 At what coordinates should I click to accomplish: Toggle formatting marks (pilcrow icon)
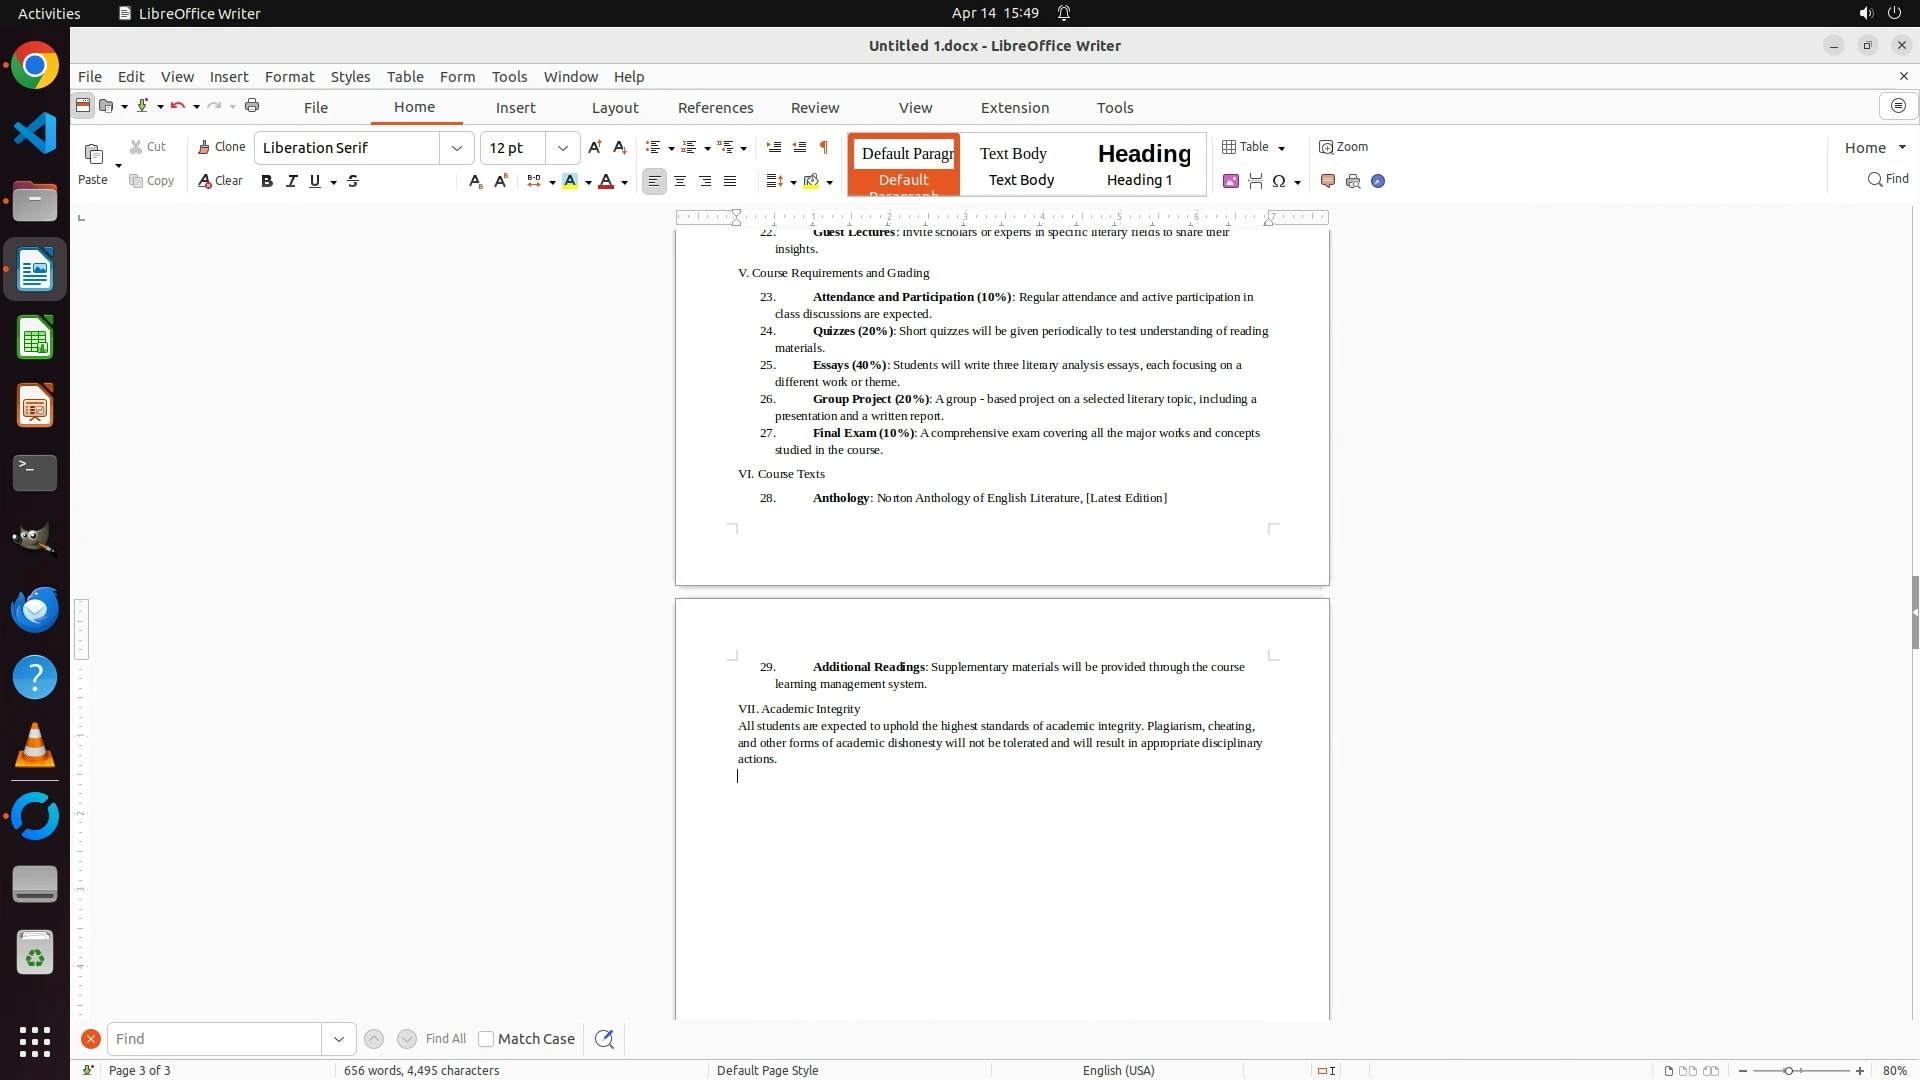click(x=824, y=147)
